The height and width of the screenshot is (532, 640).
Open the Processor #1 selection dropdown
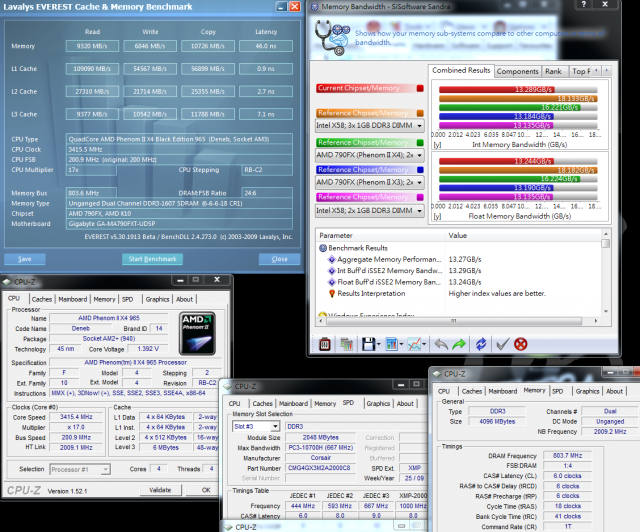coord(106,469)
